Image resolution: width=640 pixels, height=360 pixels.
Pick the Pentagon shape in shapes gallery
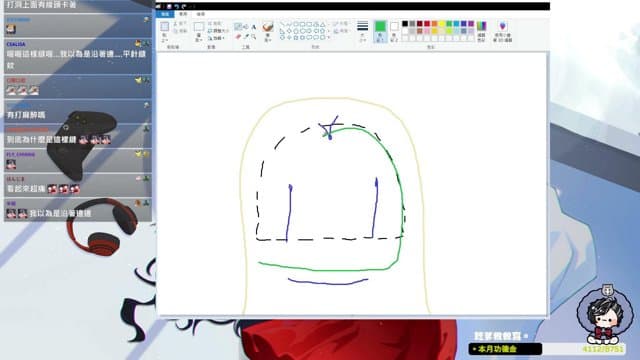(296, 31)
